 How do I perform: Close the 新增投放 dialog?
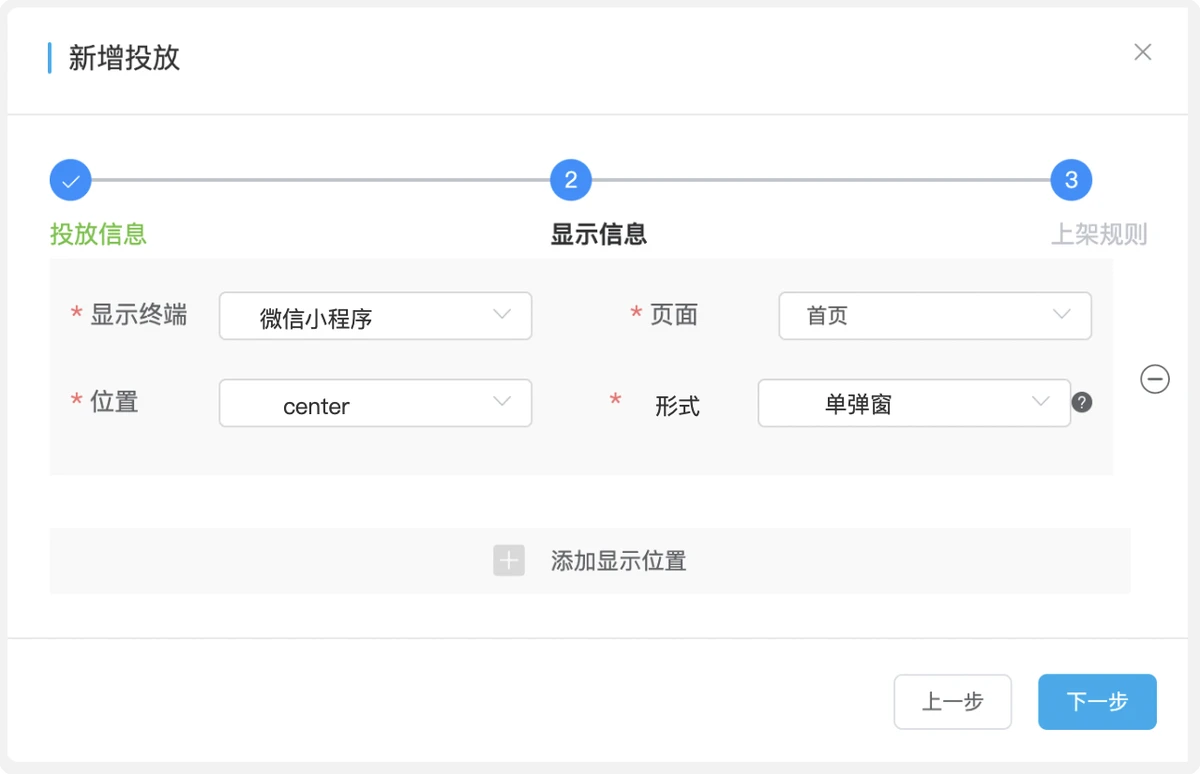click(x=1142, y=52)
